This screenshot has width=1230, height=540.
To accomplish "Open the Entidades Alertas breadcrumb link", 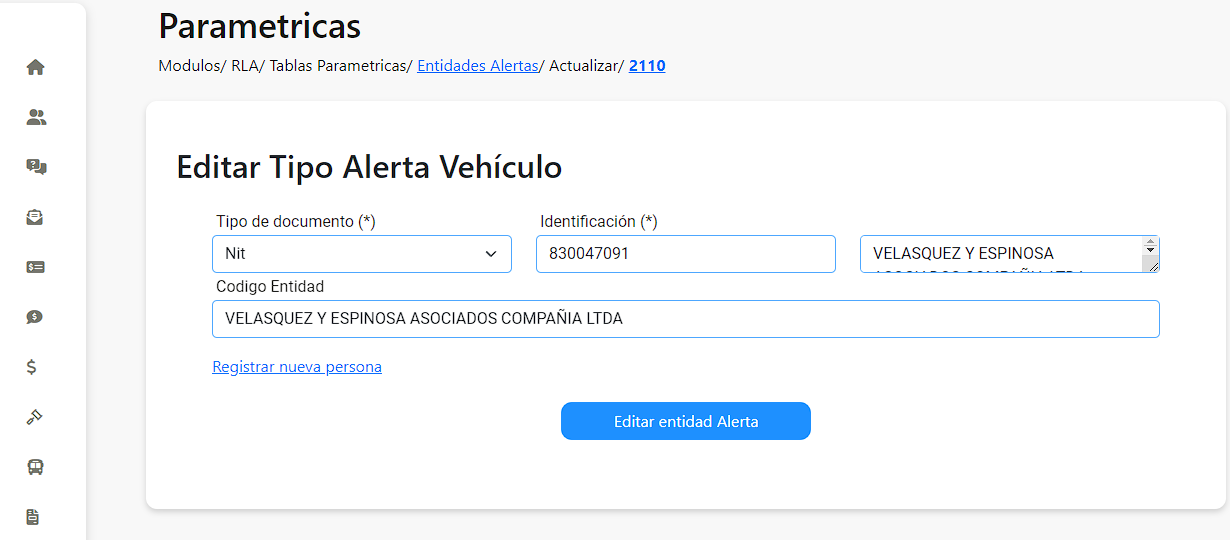I will (x=478, y=66).
